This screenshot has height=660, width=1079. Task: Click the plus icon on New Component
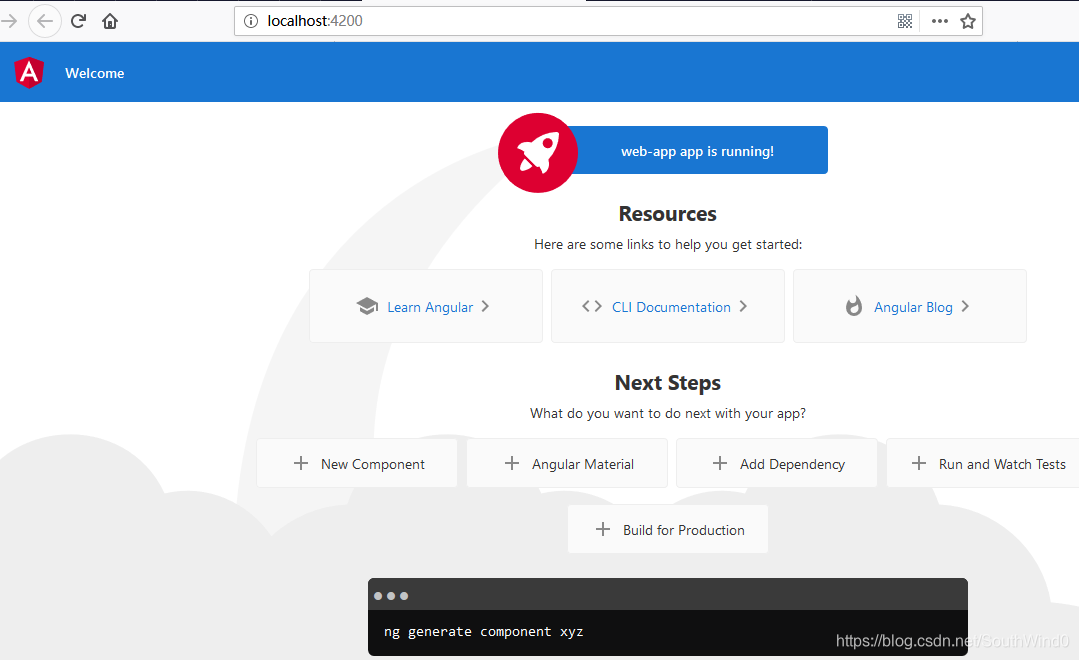tap(301, 463)
